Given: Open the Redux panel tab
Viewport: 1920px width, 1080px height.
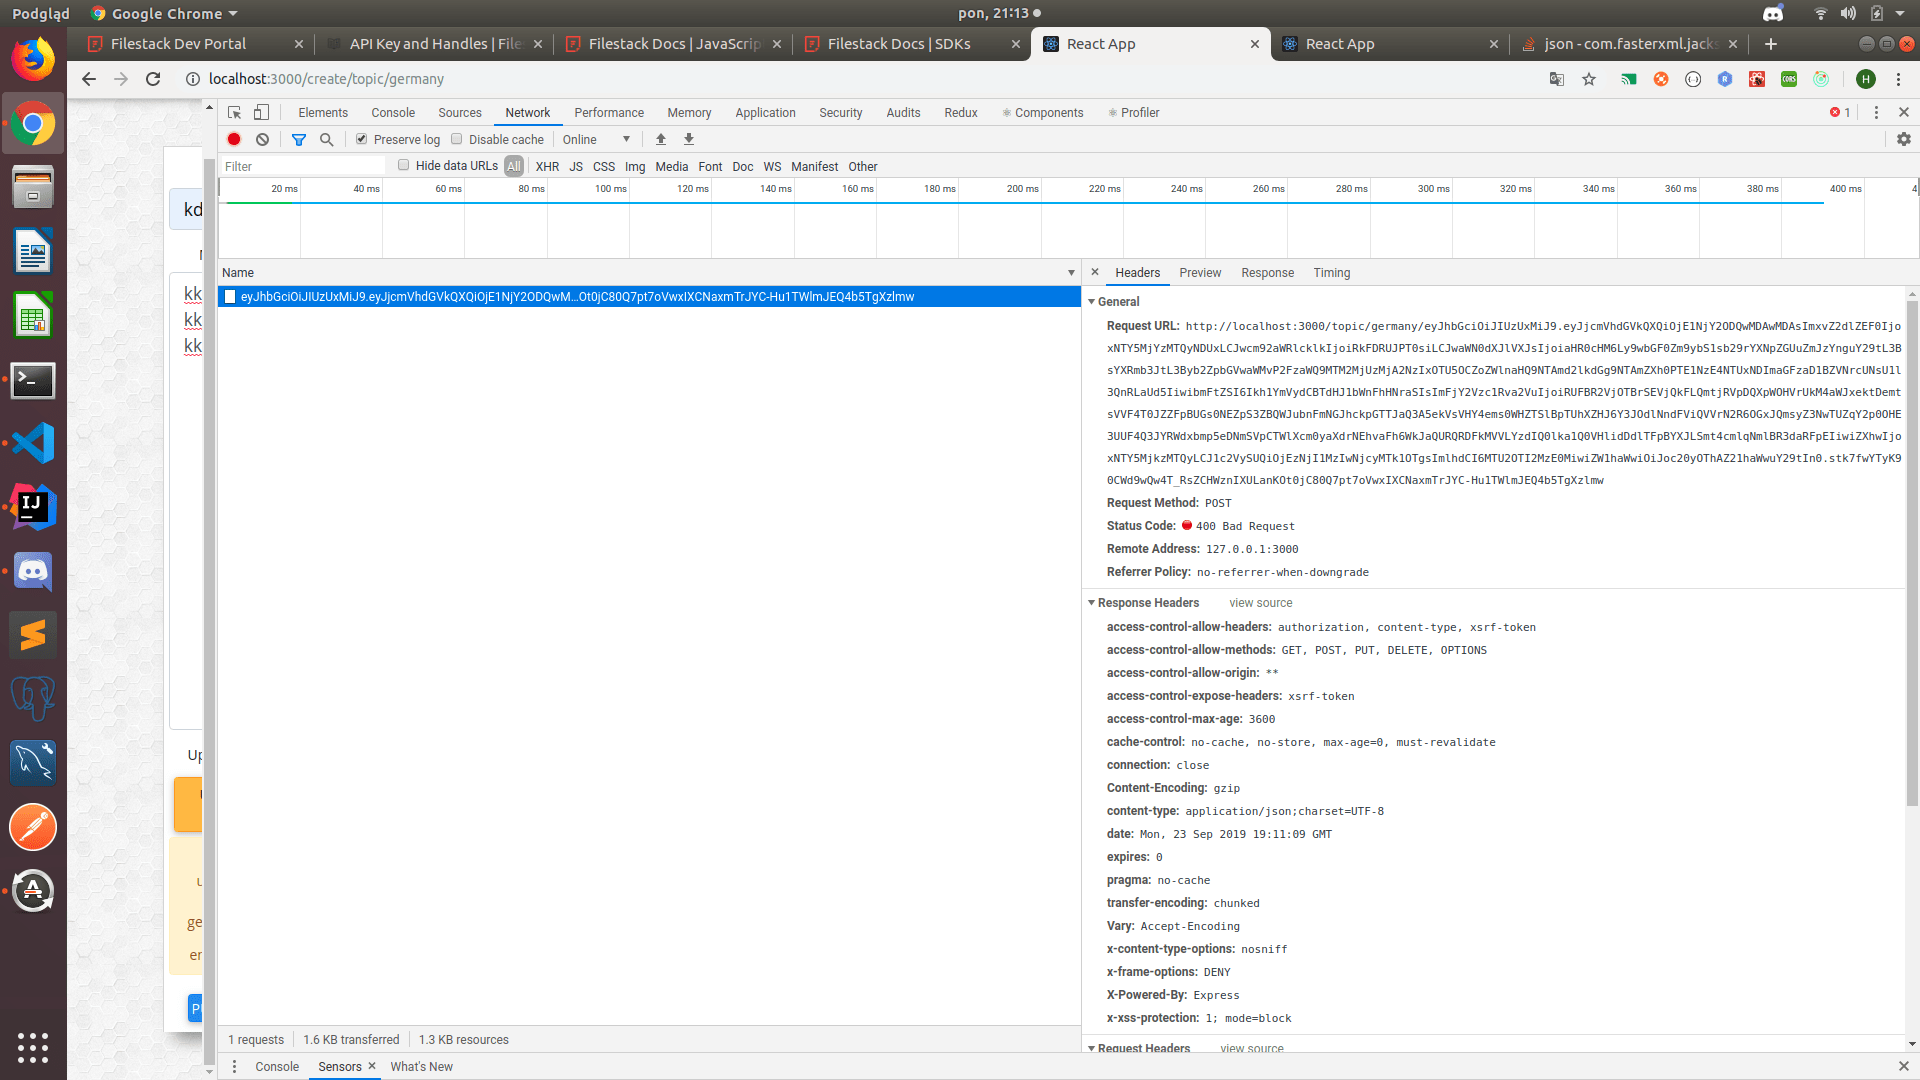Looking at the screenshot, I should [959, 112].
